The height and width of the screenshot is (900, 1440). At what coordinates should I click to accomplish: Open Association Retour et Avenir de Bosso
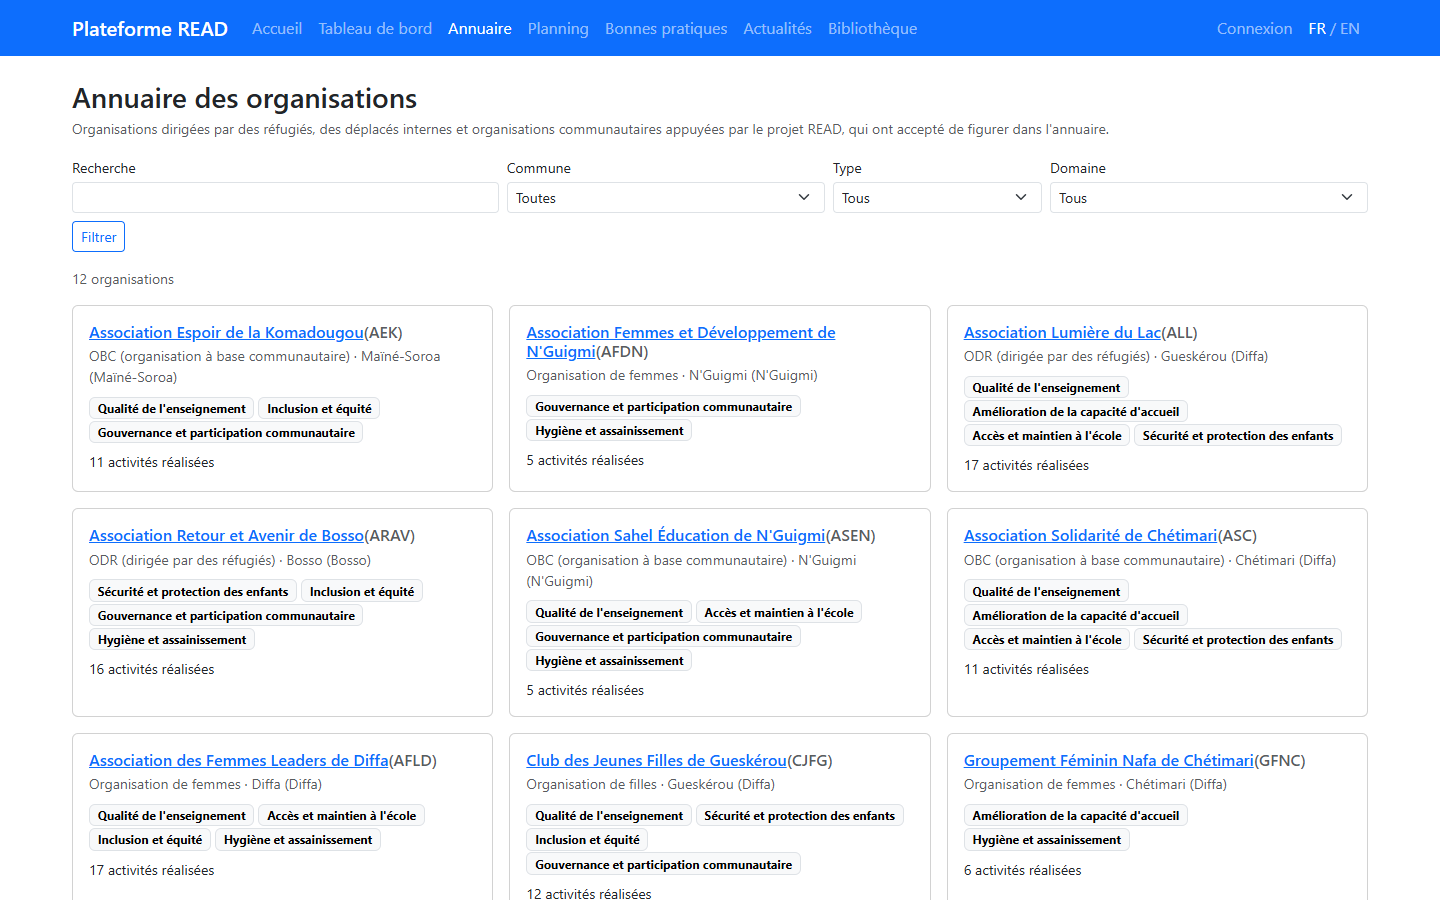226,535
